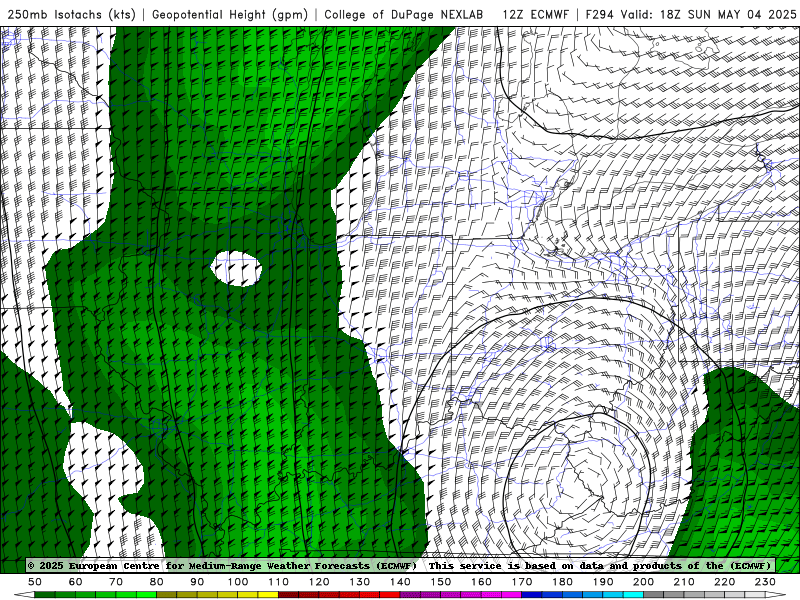
Task: Click the 70 label on color scale
Action: tap(116, 582)
